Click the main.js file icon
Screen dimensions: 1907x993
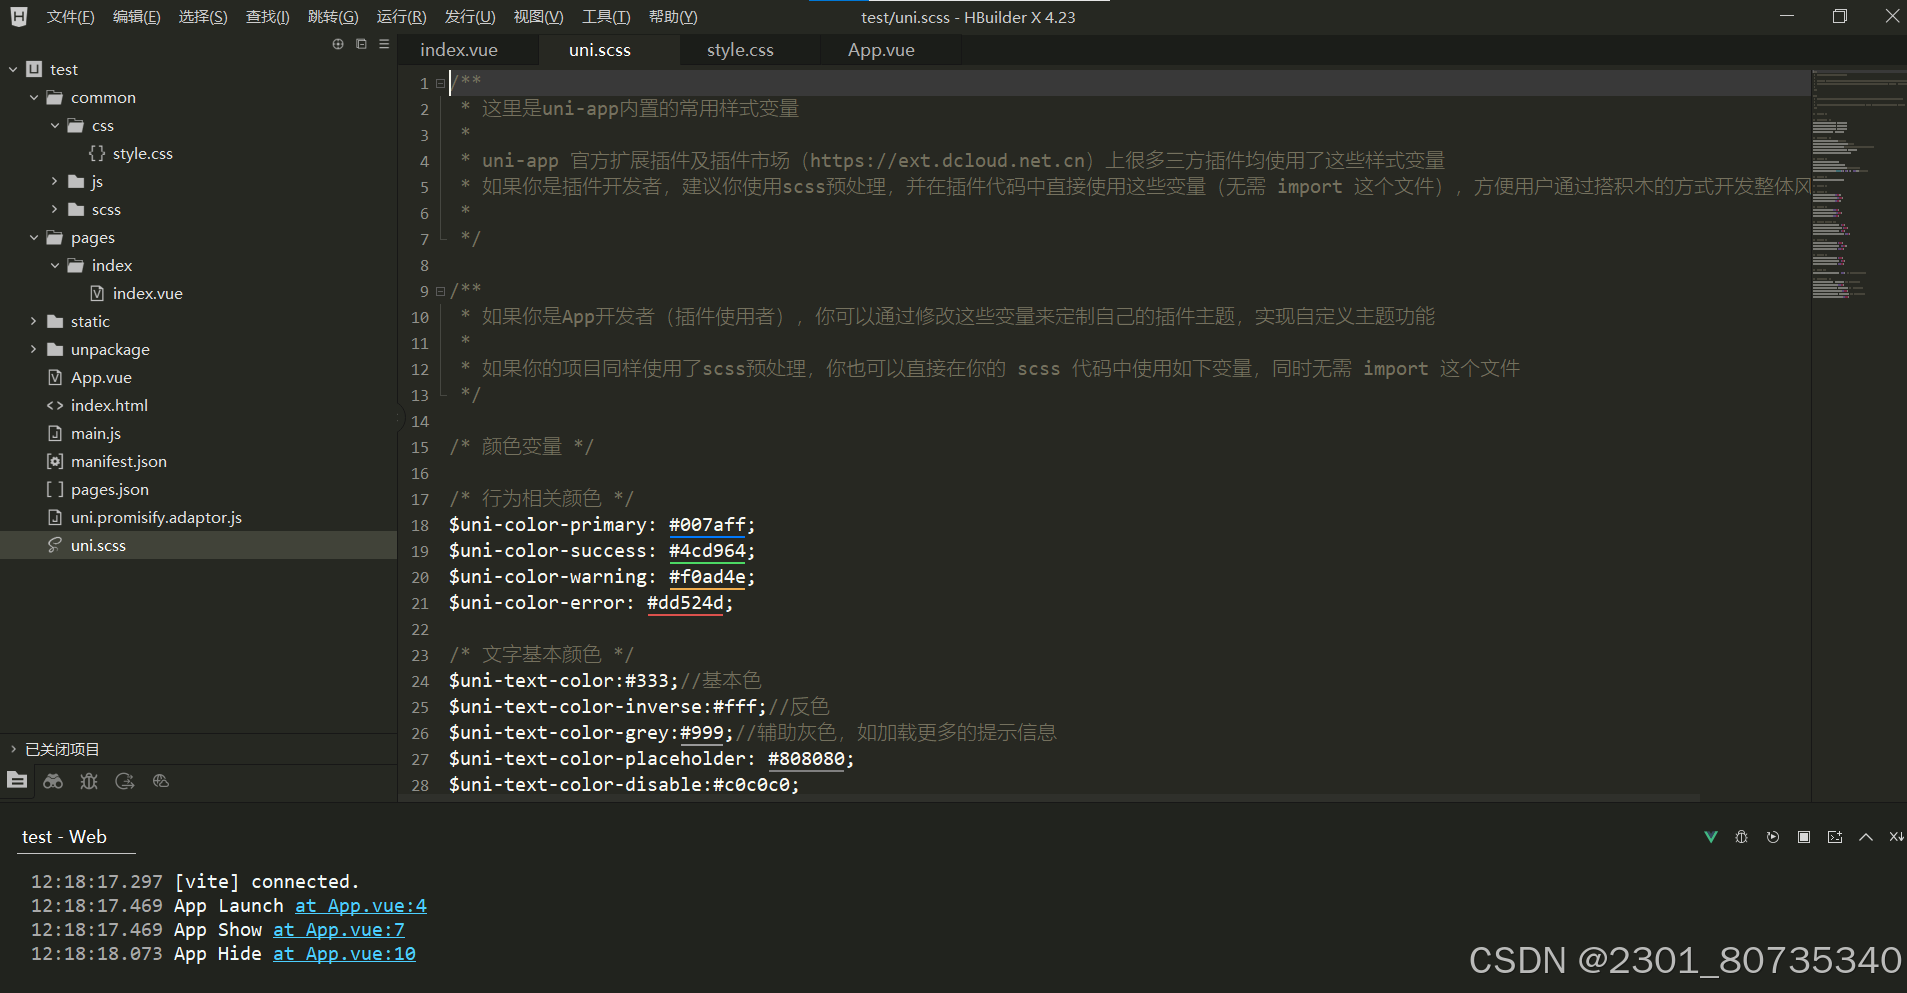coord(55,433)
